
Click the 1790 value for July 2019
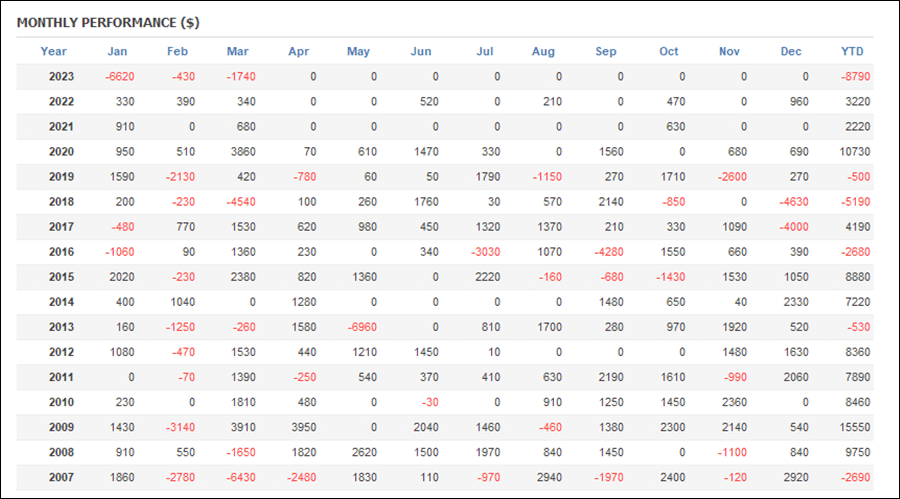(x=488, y=177)
